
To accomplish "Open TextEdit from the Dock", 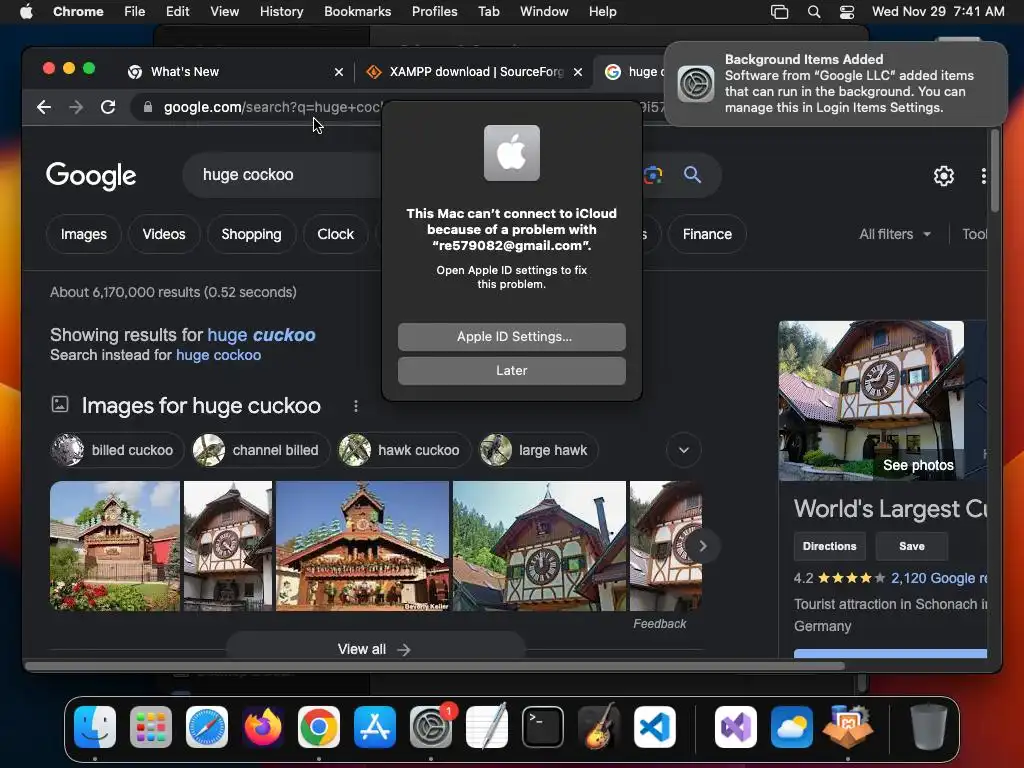I will [x=487, y=727].
